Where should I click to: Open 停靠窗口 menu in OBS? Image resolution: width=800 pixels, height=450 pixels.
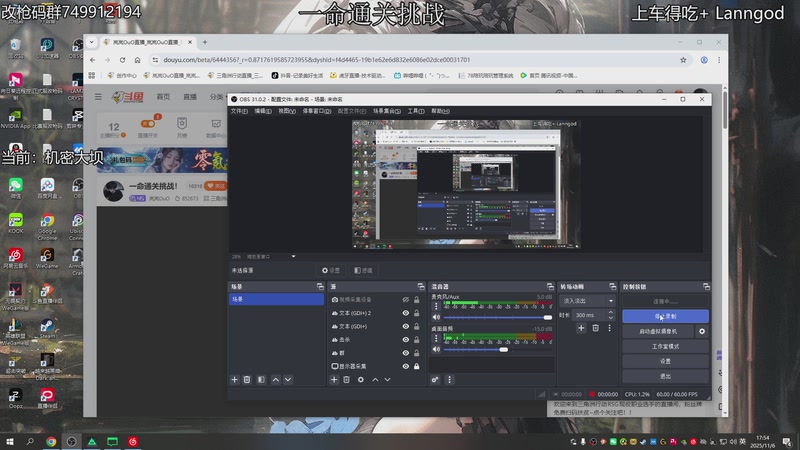pyautogui.click(x=317, y=111)
